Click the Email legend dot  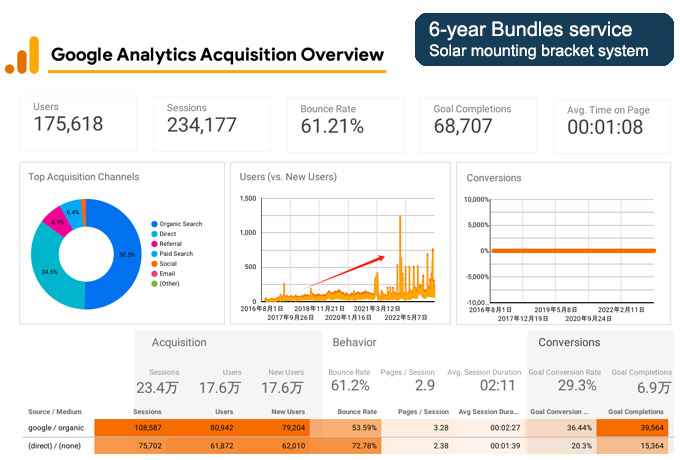point(154,274)
